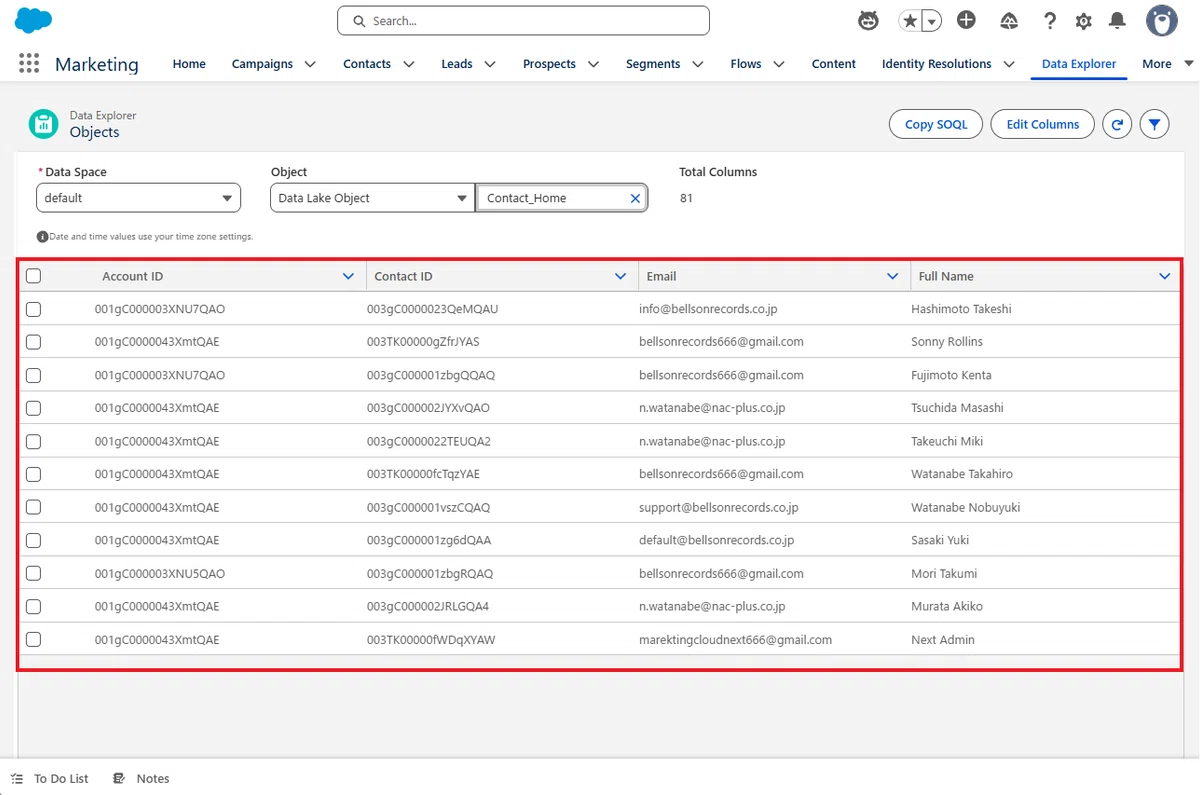Select the Takeuchi Miki row checkbox

click(33, 441)
